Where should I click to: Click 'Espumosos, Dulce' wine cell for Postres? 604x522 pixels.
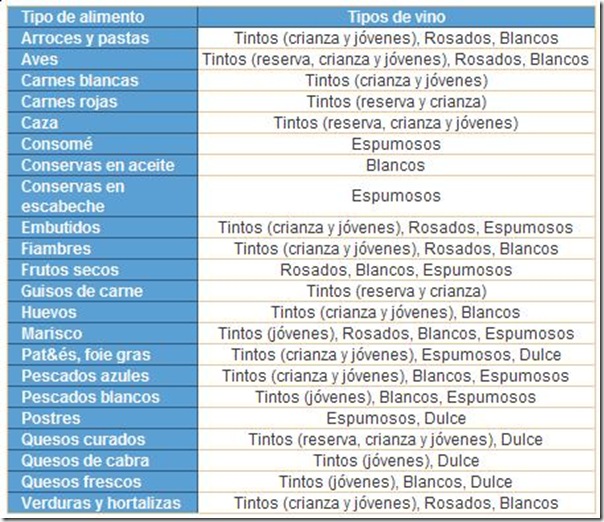[x=395, y=418]
